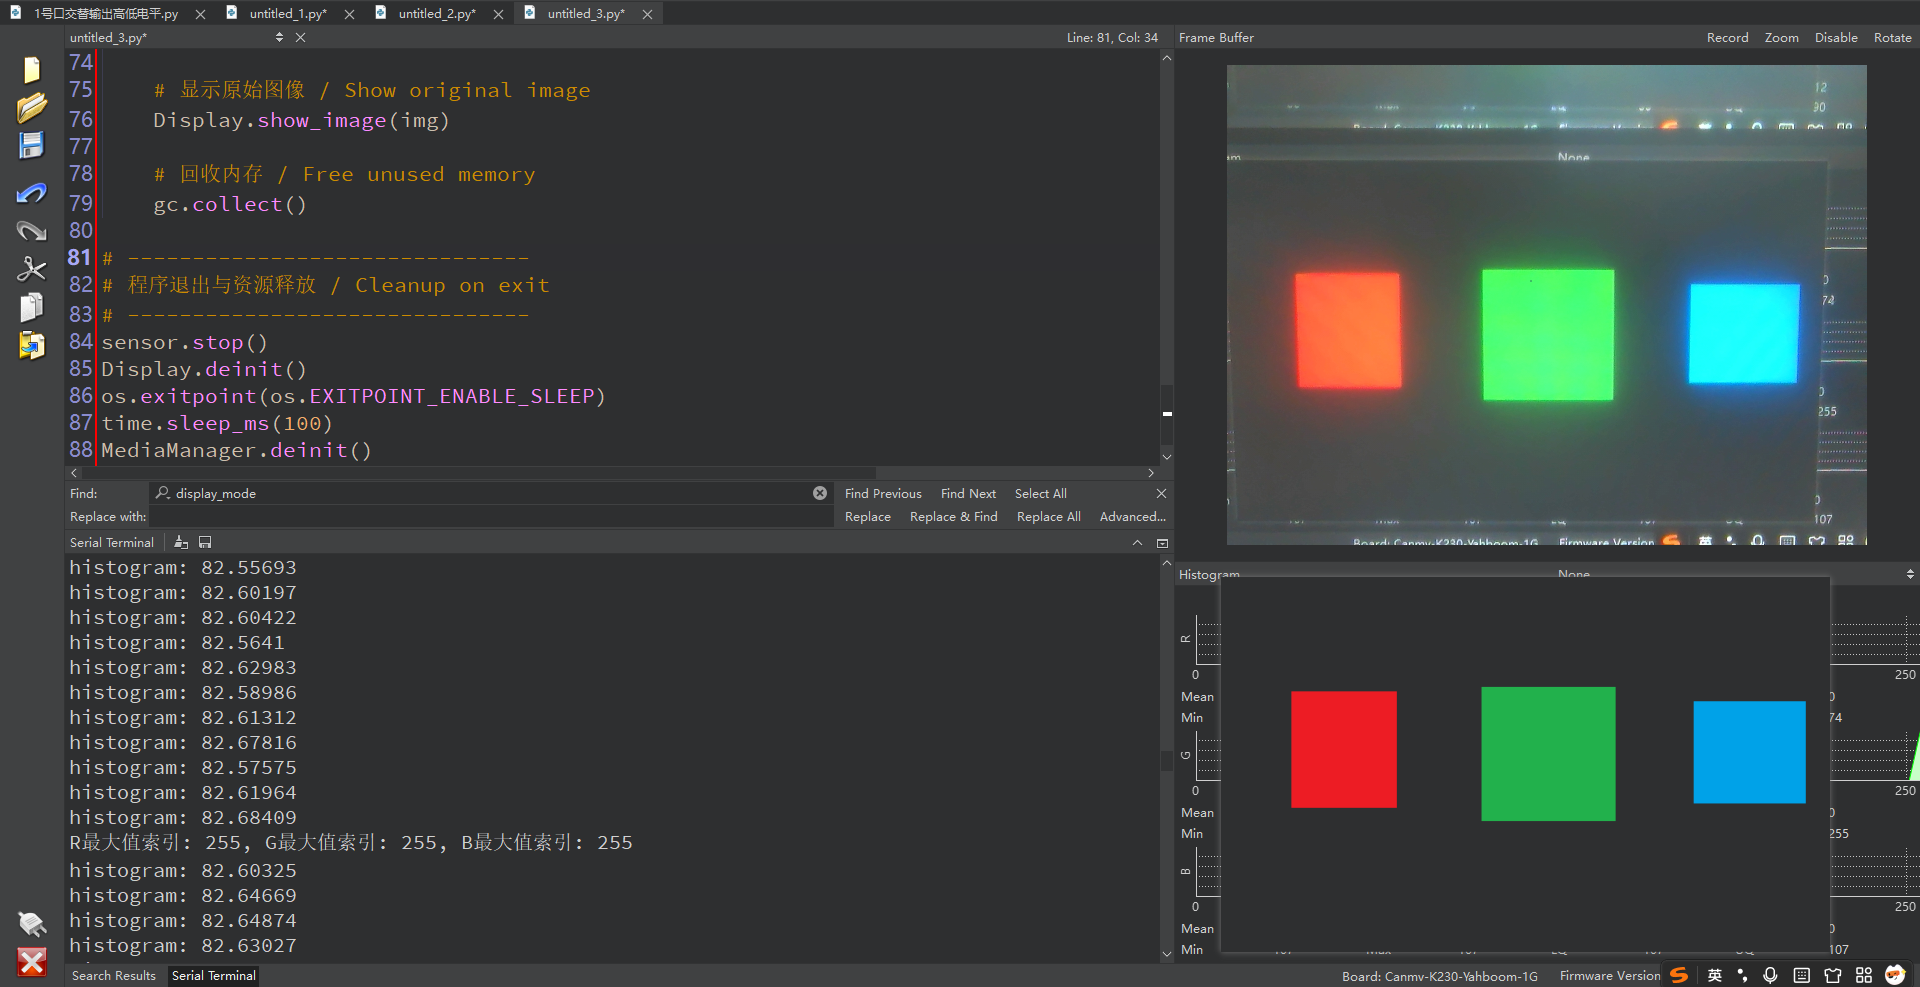Screen dimensions: 1920x987
Task: Click the Find Next button
Action: pos(968,493)
